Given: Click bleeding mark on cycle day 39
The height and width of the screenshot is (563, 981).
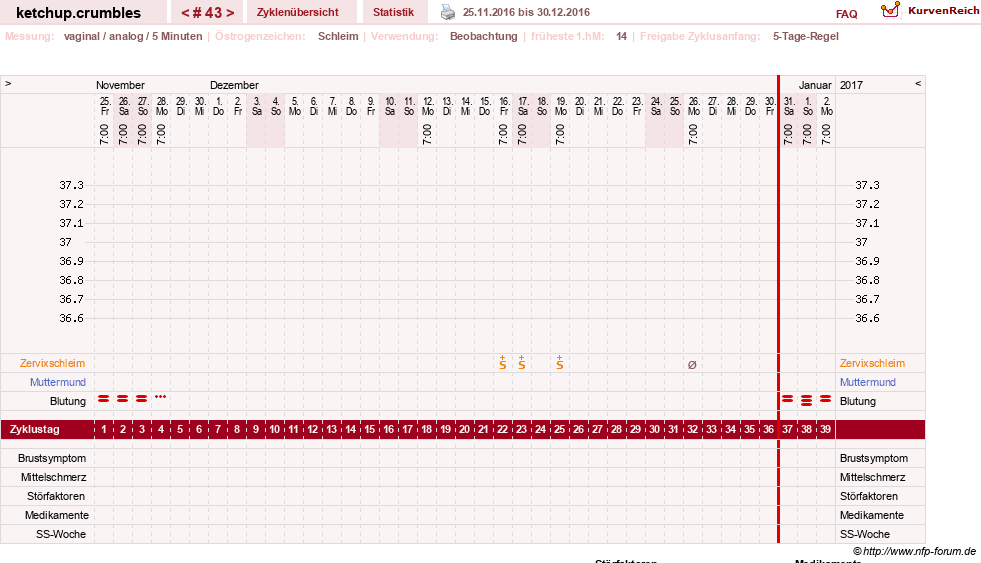Looking at the screenshot, I should coord(826,398).
